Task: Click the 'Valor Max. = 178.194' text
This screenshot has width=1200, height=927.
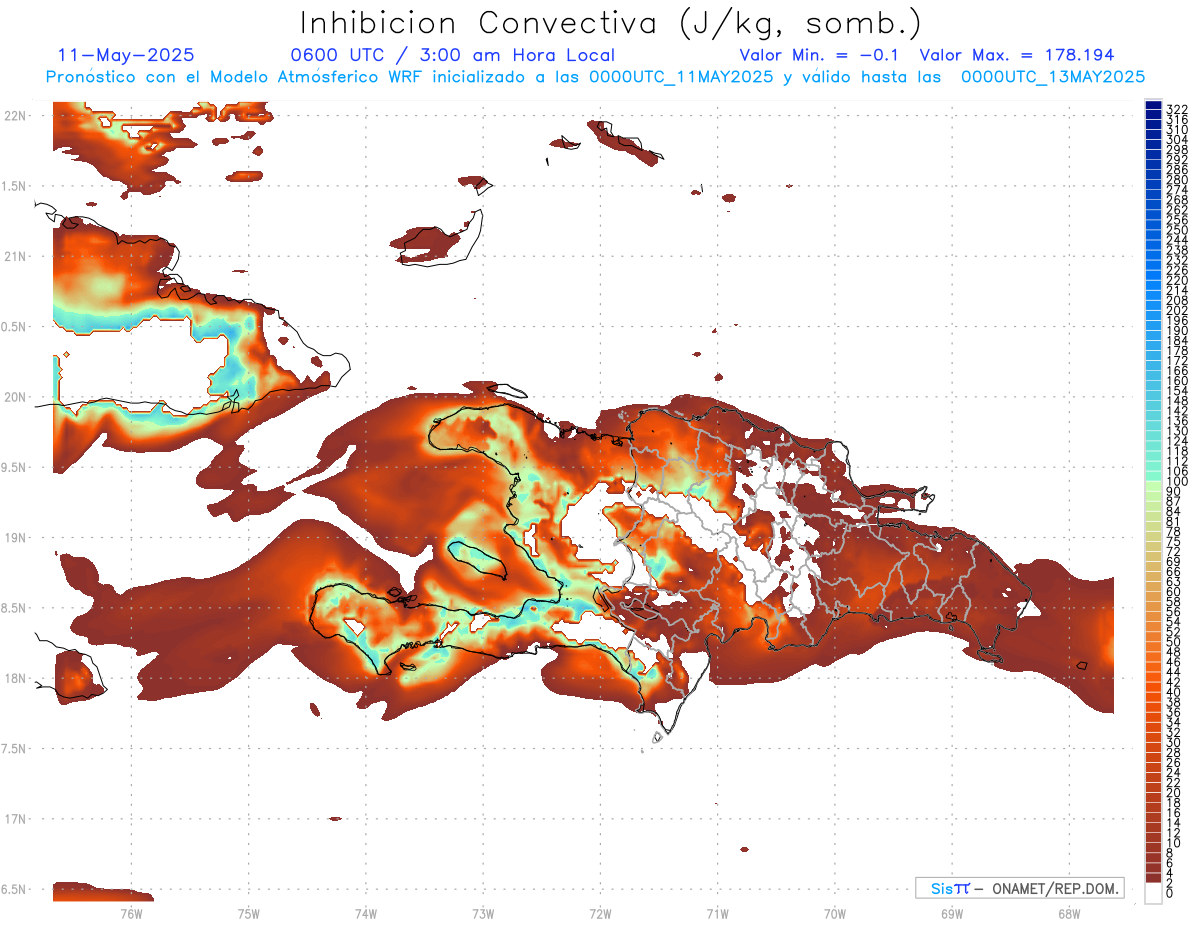Action: point(1016,55)
